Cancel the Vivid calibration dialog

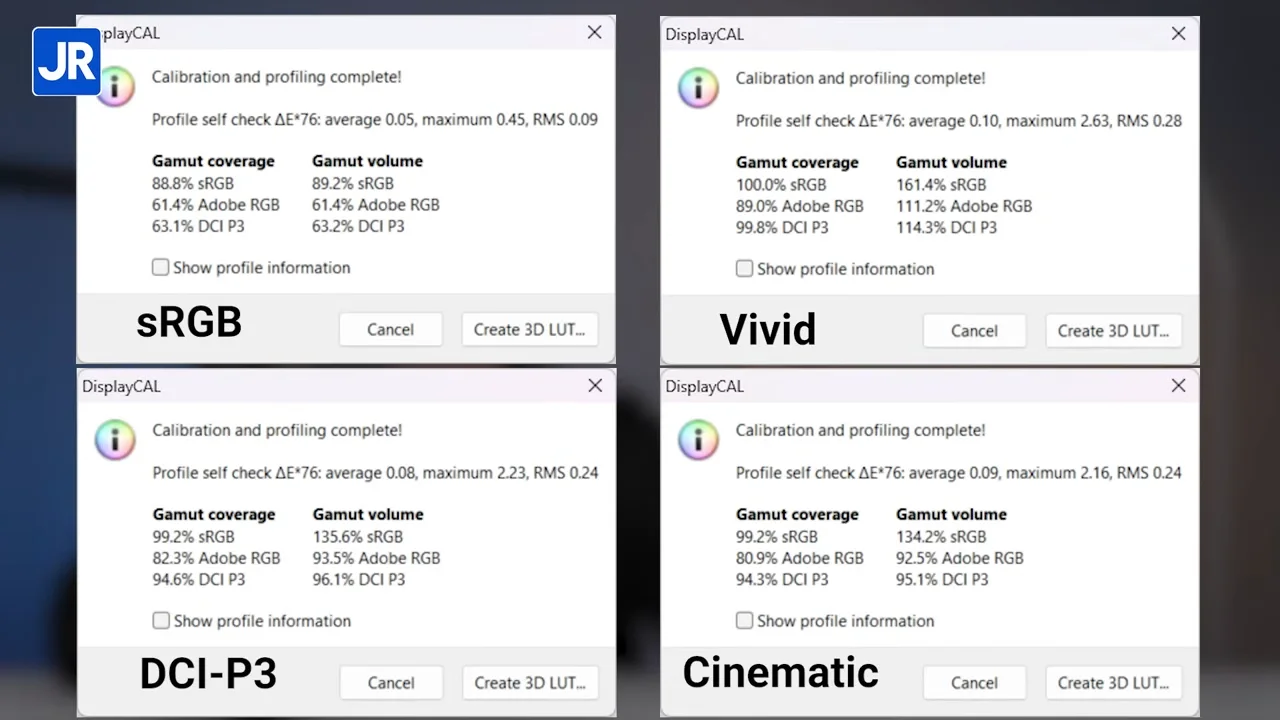point(974,331)
